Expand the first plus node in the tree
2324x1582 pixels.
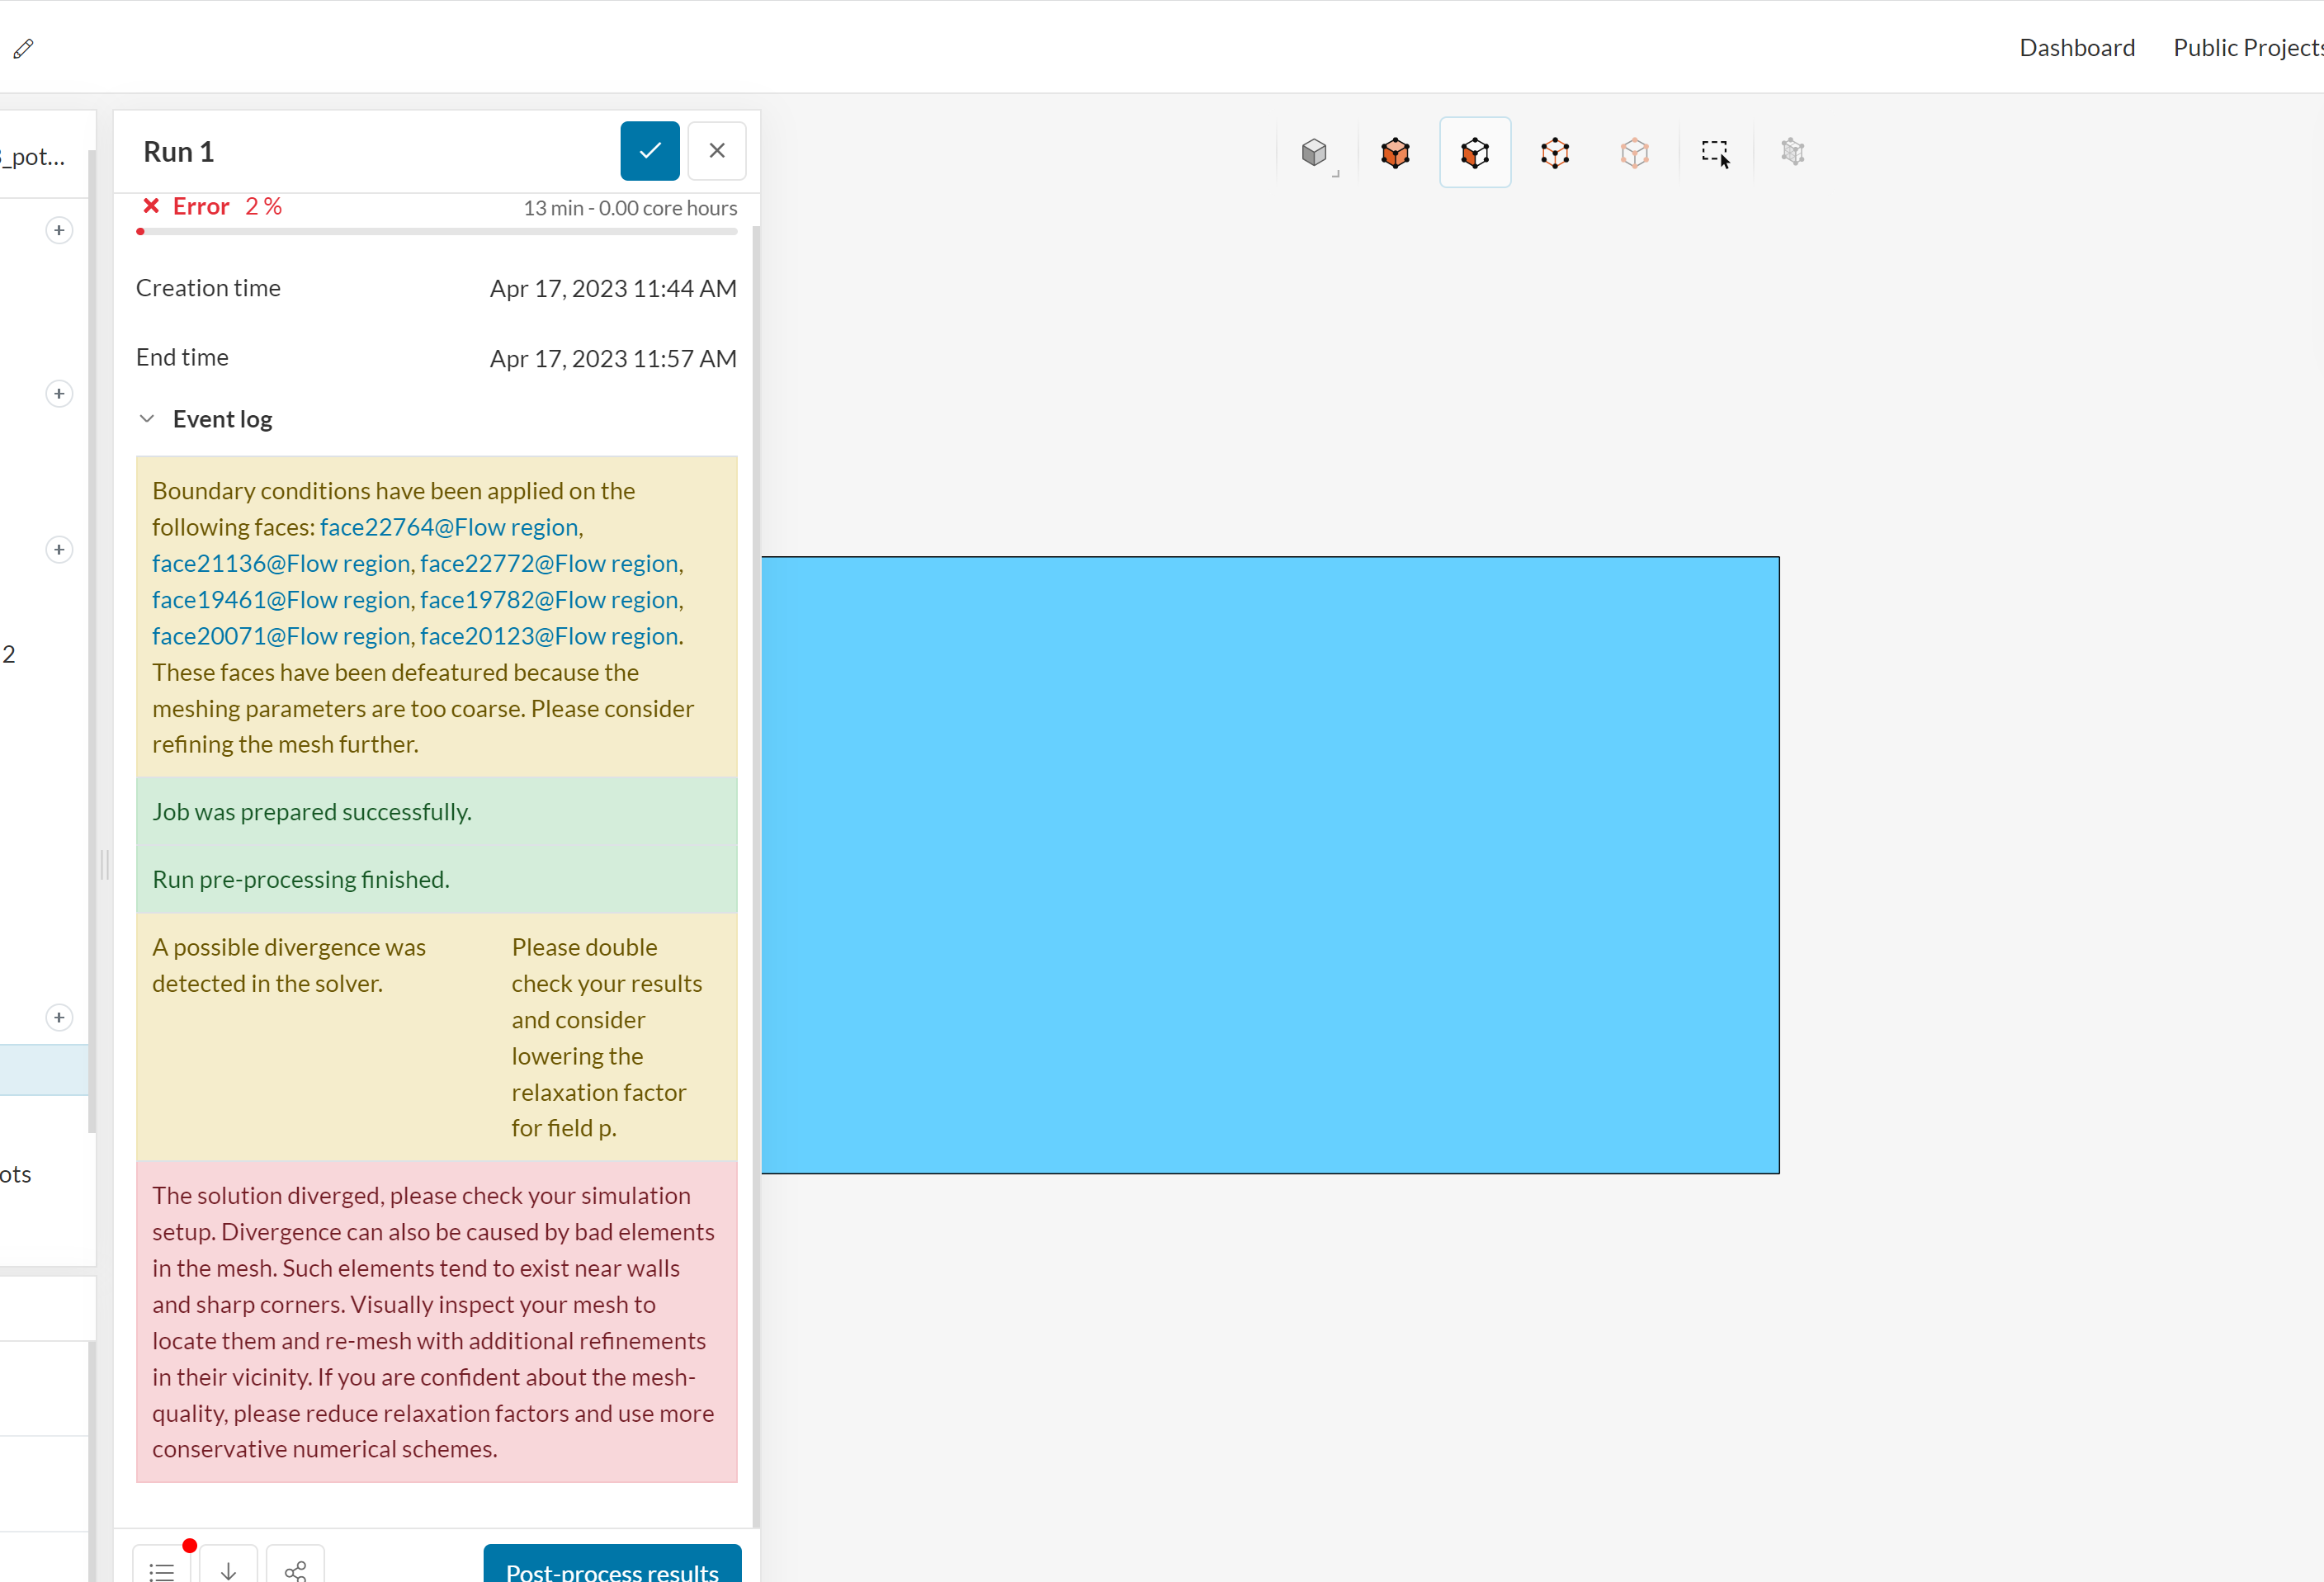59,231
